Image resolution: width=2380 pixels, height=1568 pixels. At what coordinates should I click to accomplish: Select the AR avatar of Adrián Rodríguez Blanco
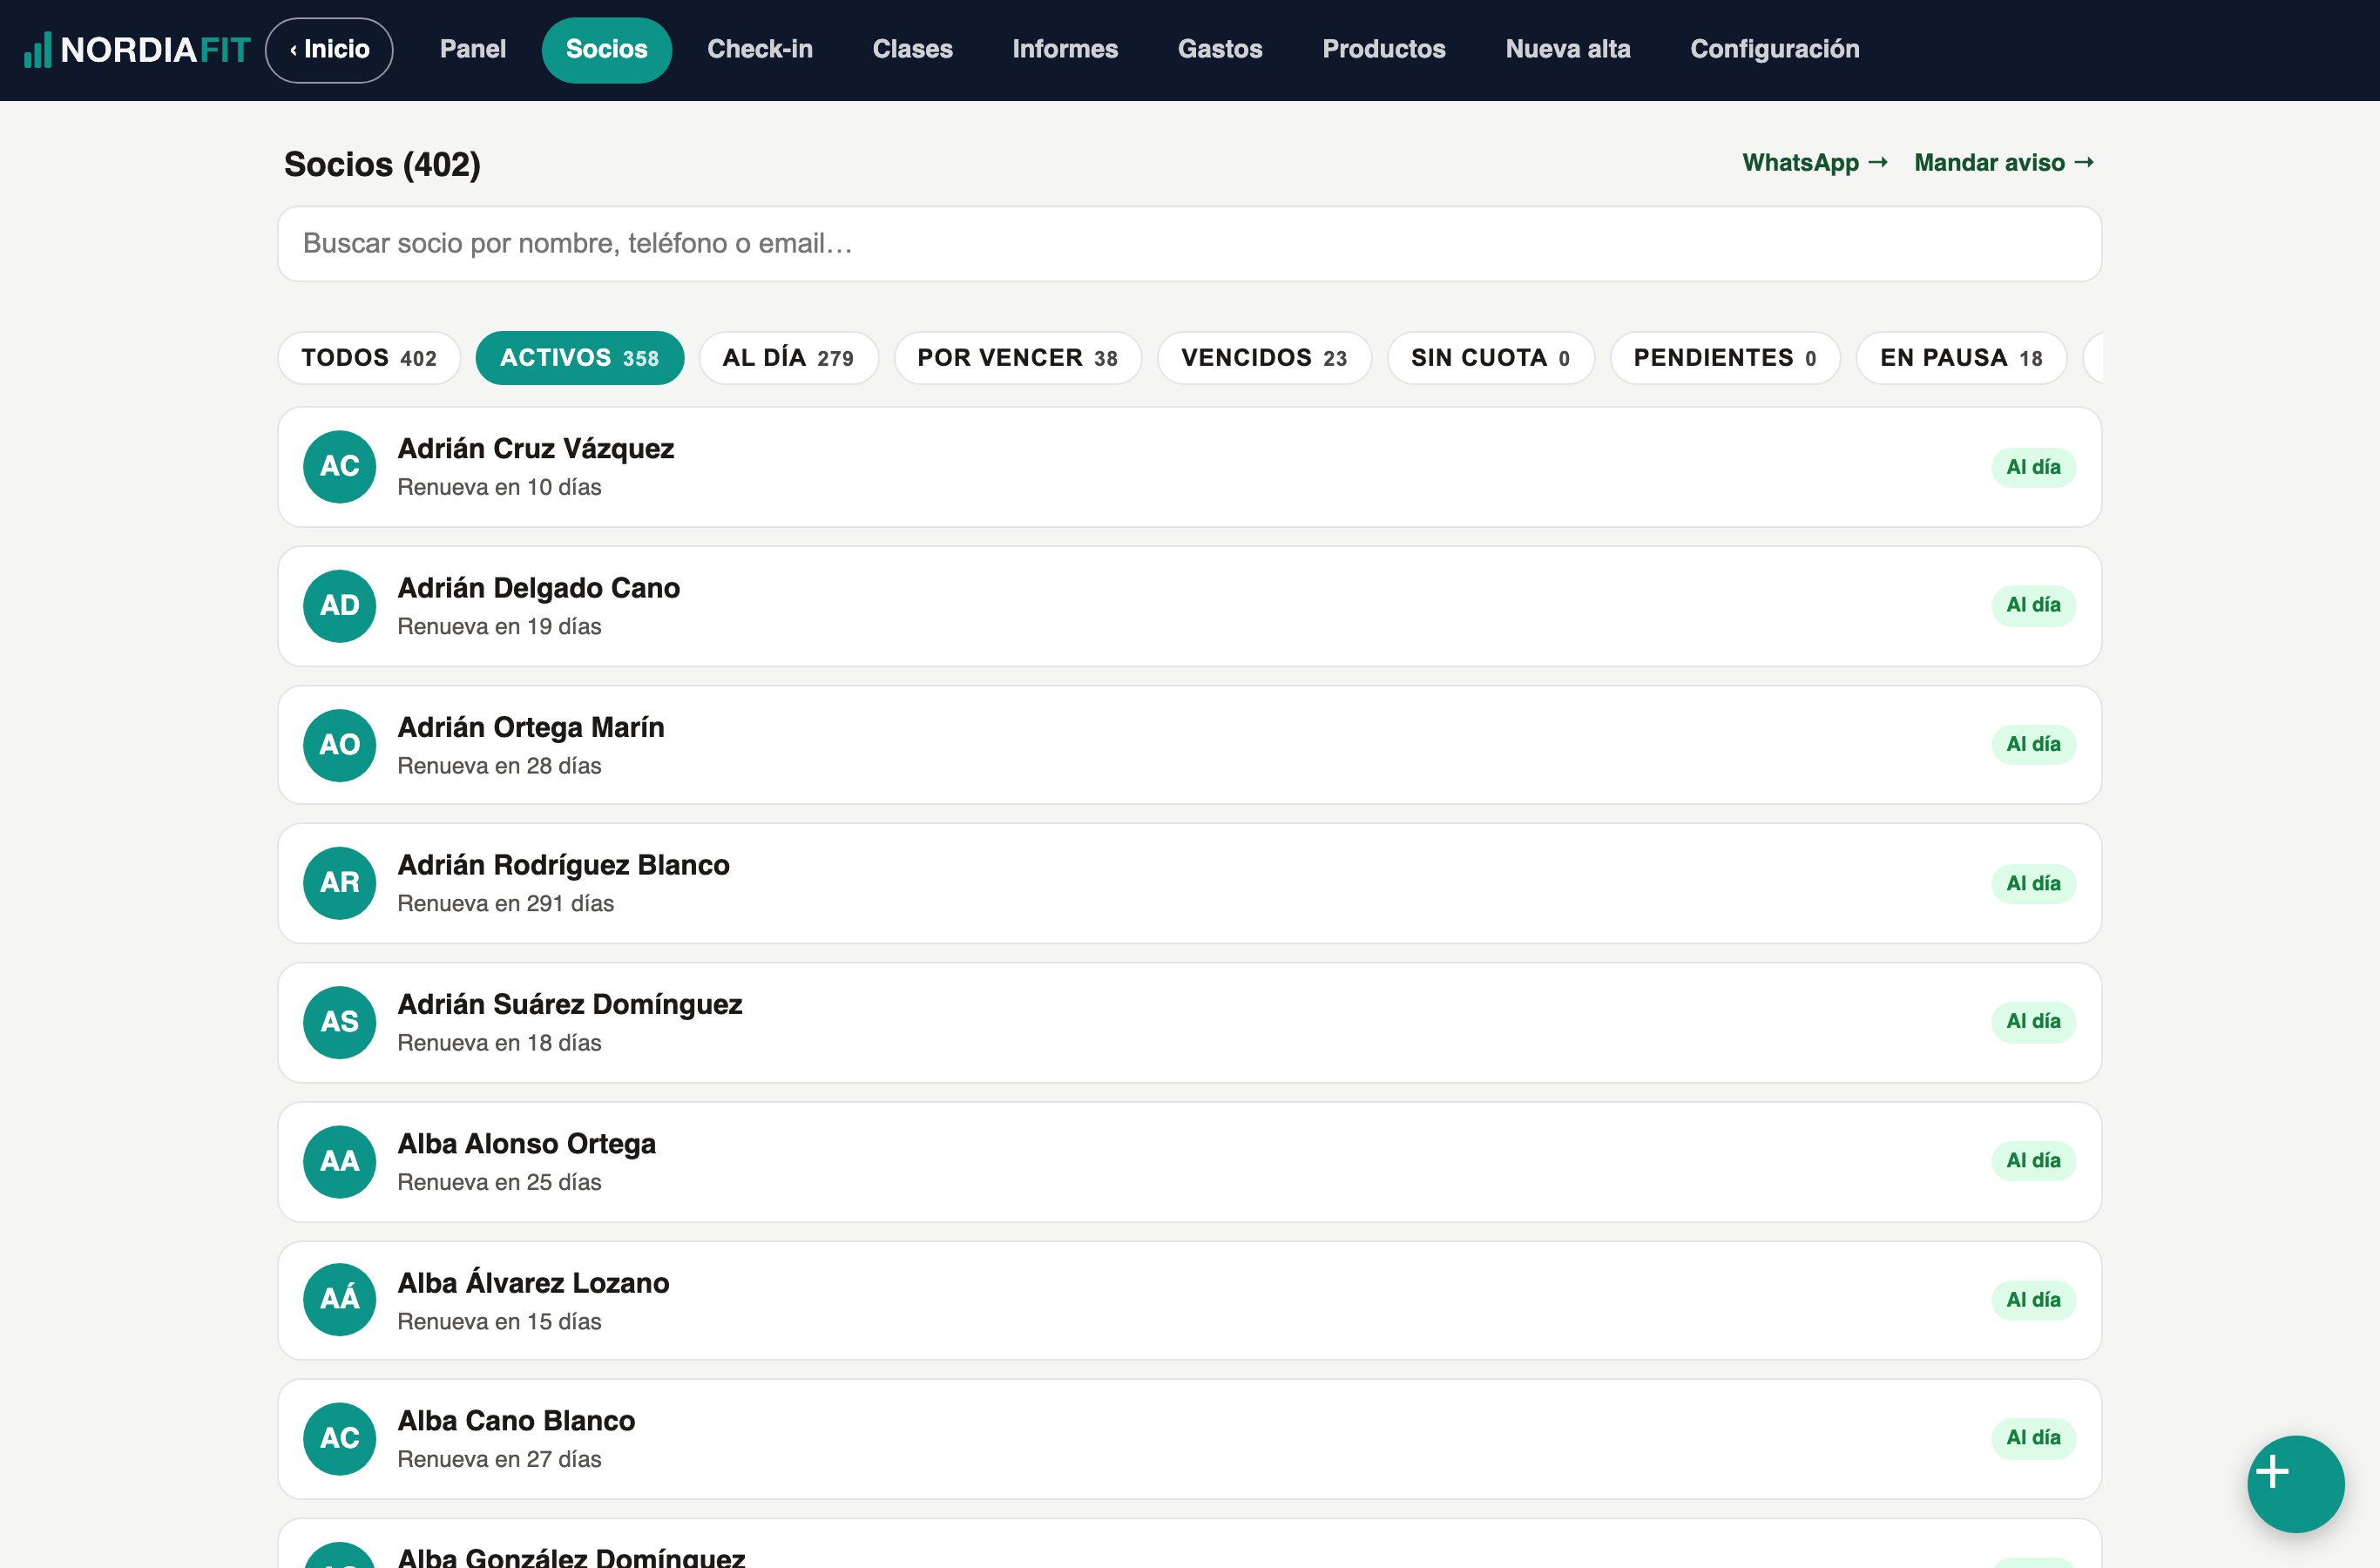[340, 883]
